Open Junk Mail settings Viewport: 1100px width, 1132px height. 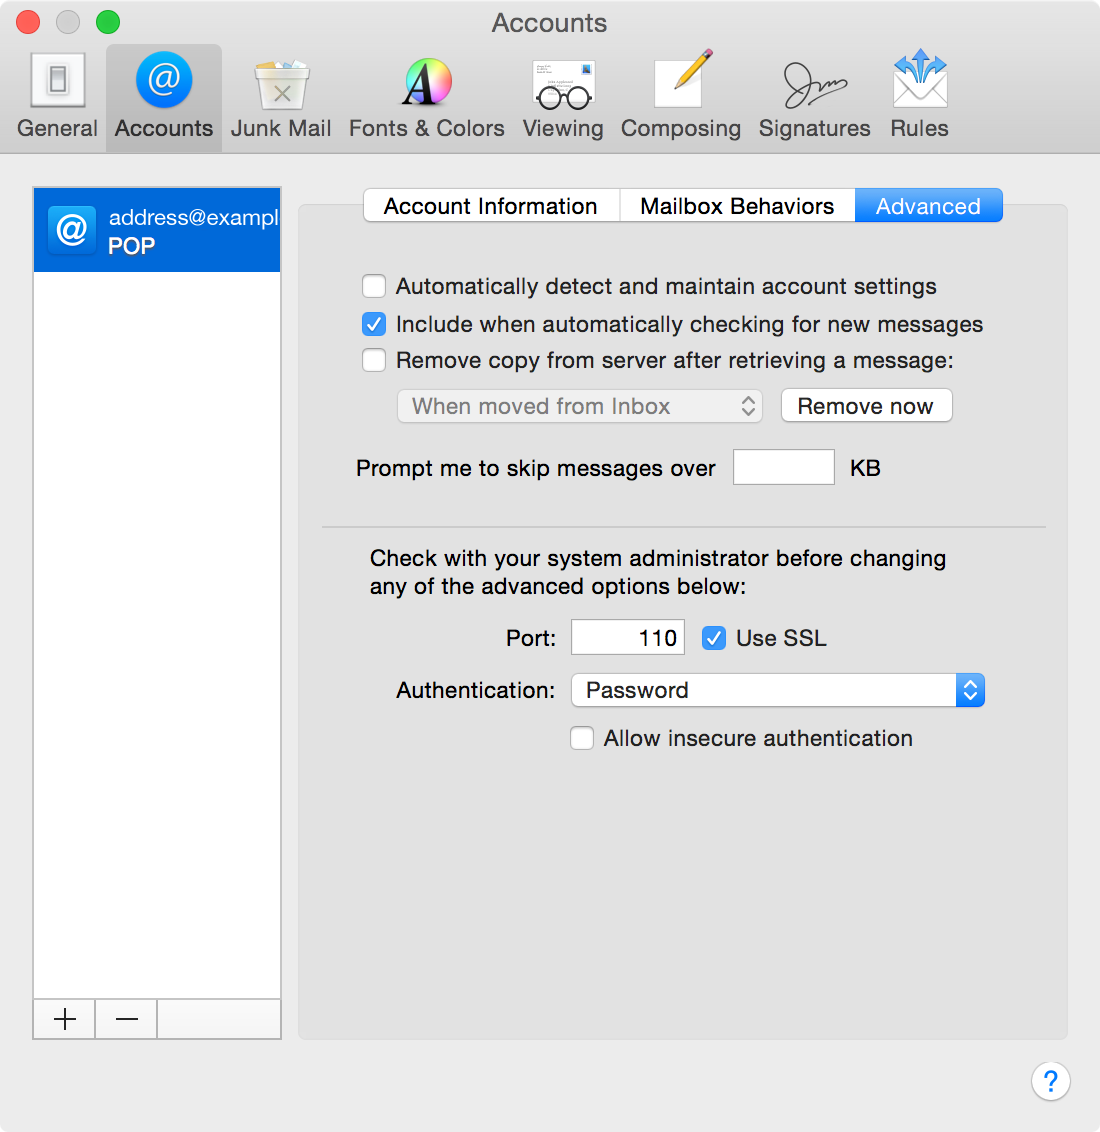click(281, 95)
